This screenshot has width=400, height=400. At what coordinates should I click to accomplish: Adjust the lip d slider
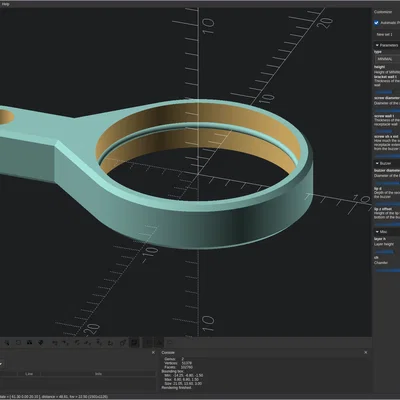click(x=387, y=203)
